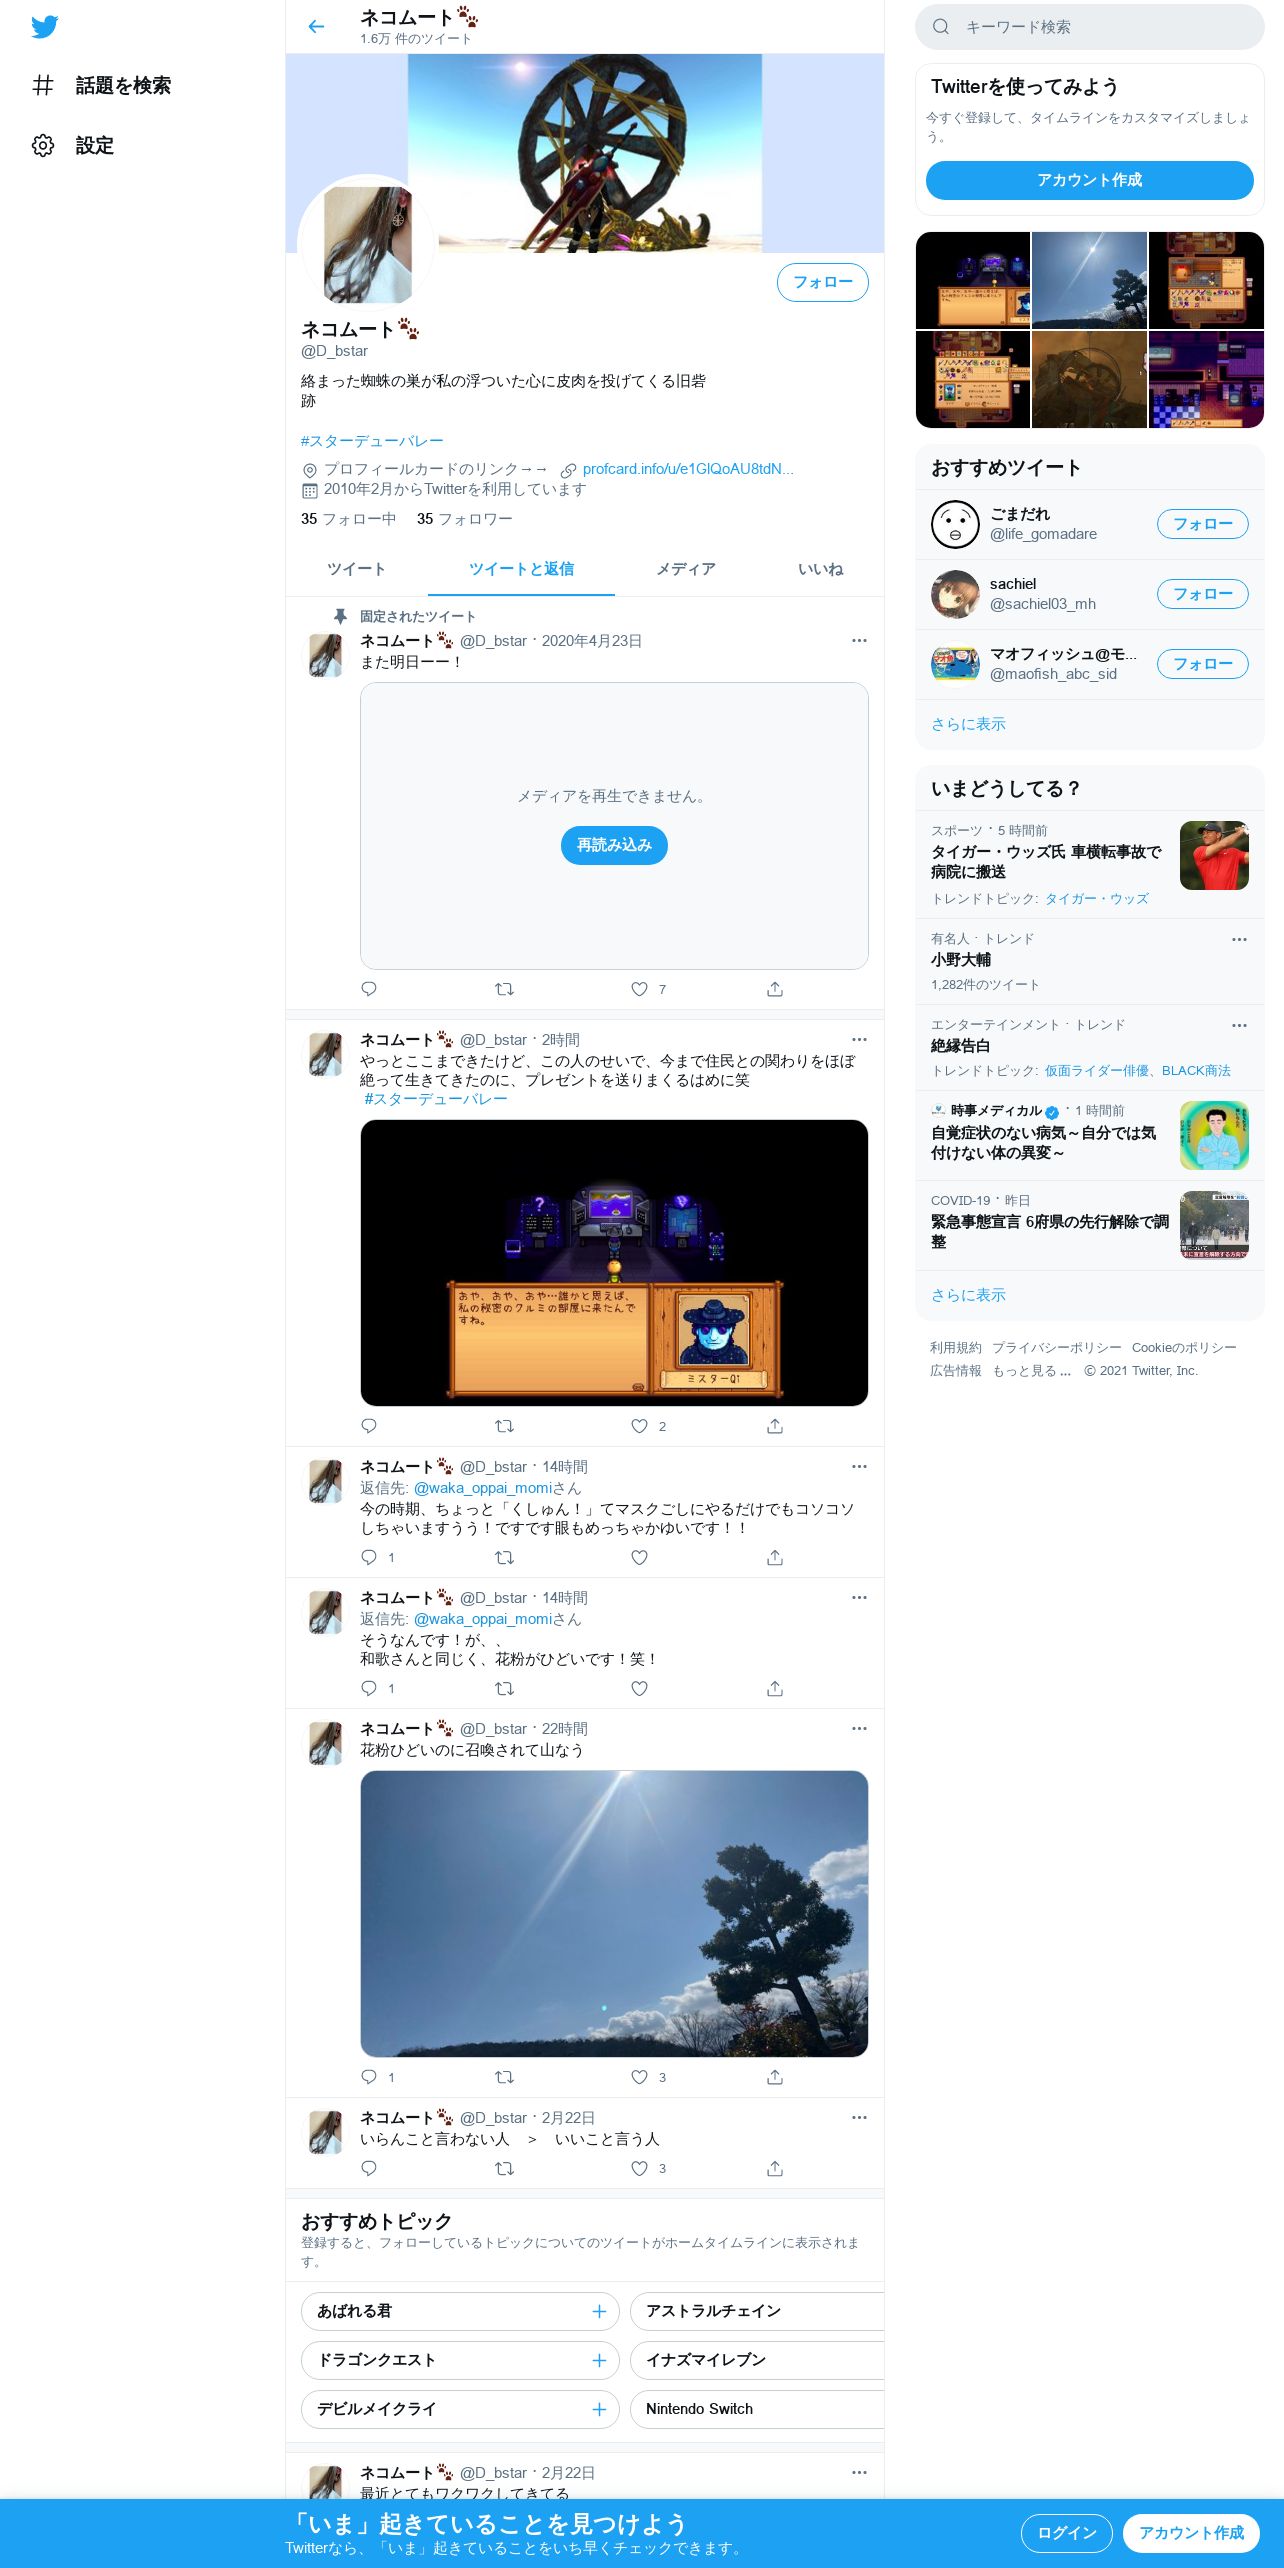View 35 フォロワー list

(465, 519)
